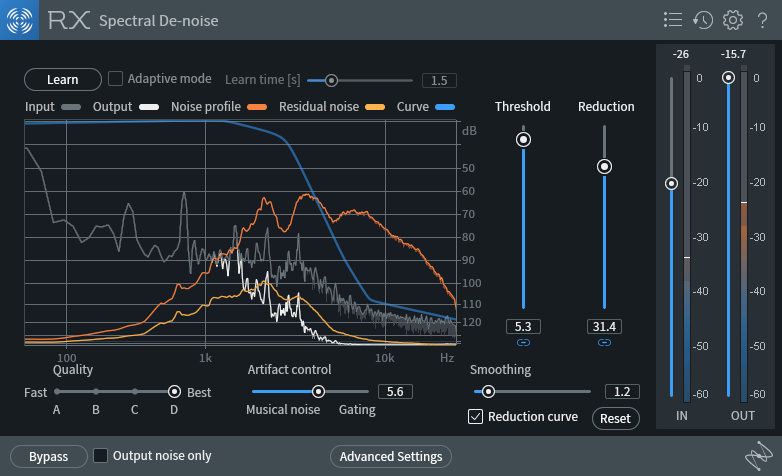
Task: Click the Best quality label
Action: [199, 393]
